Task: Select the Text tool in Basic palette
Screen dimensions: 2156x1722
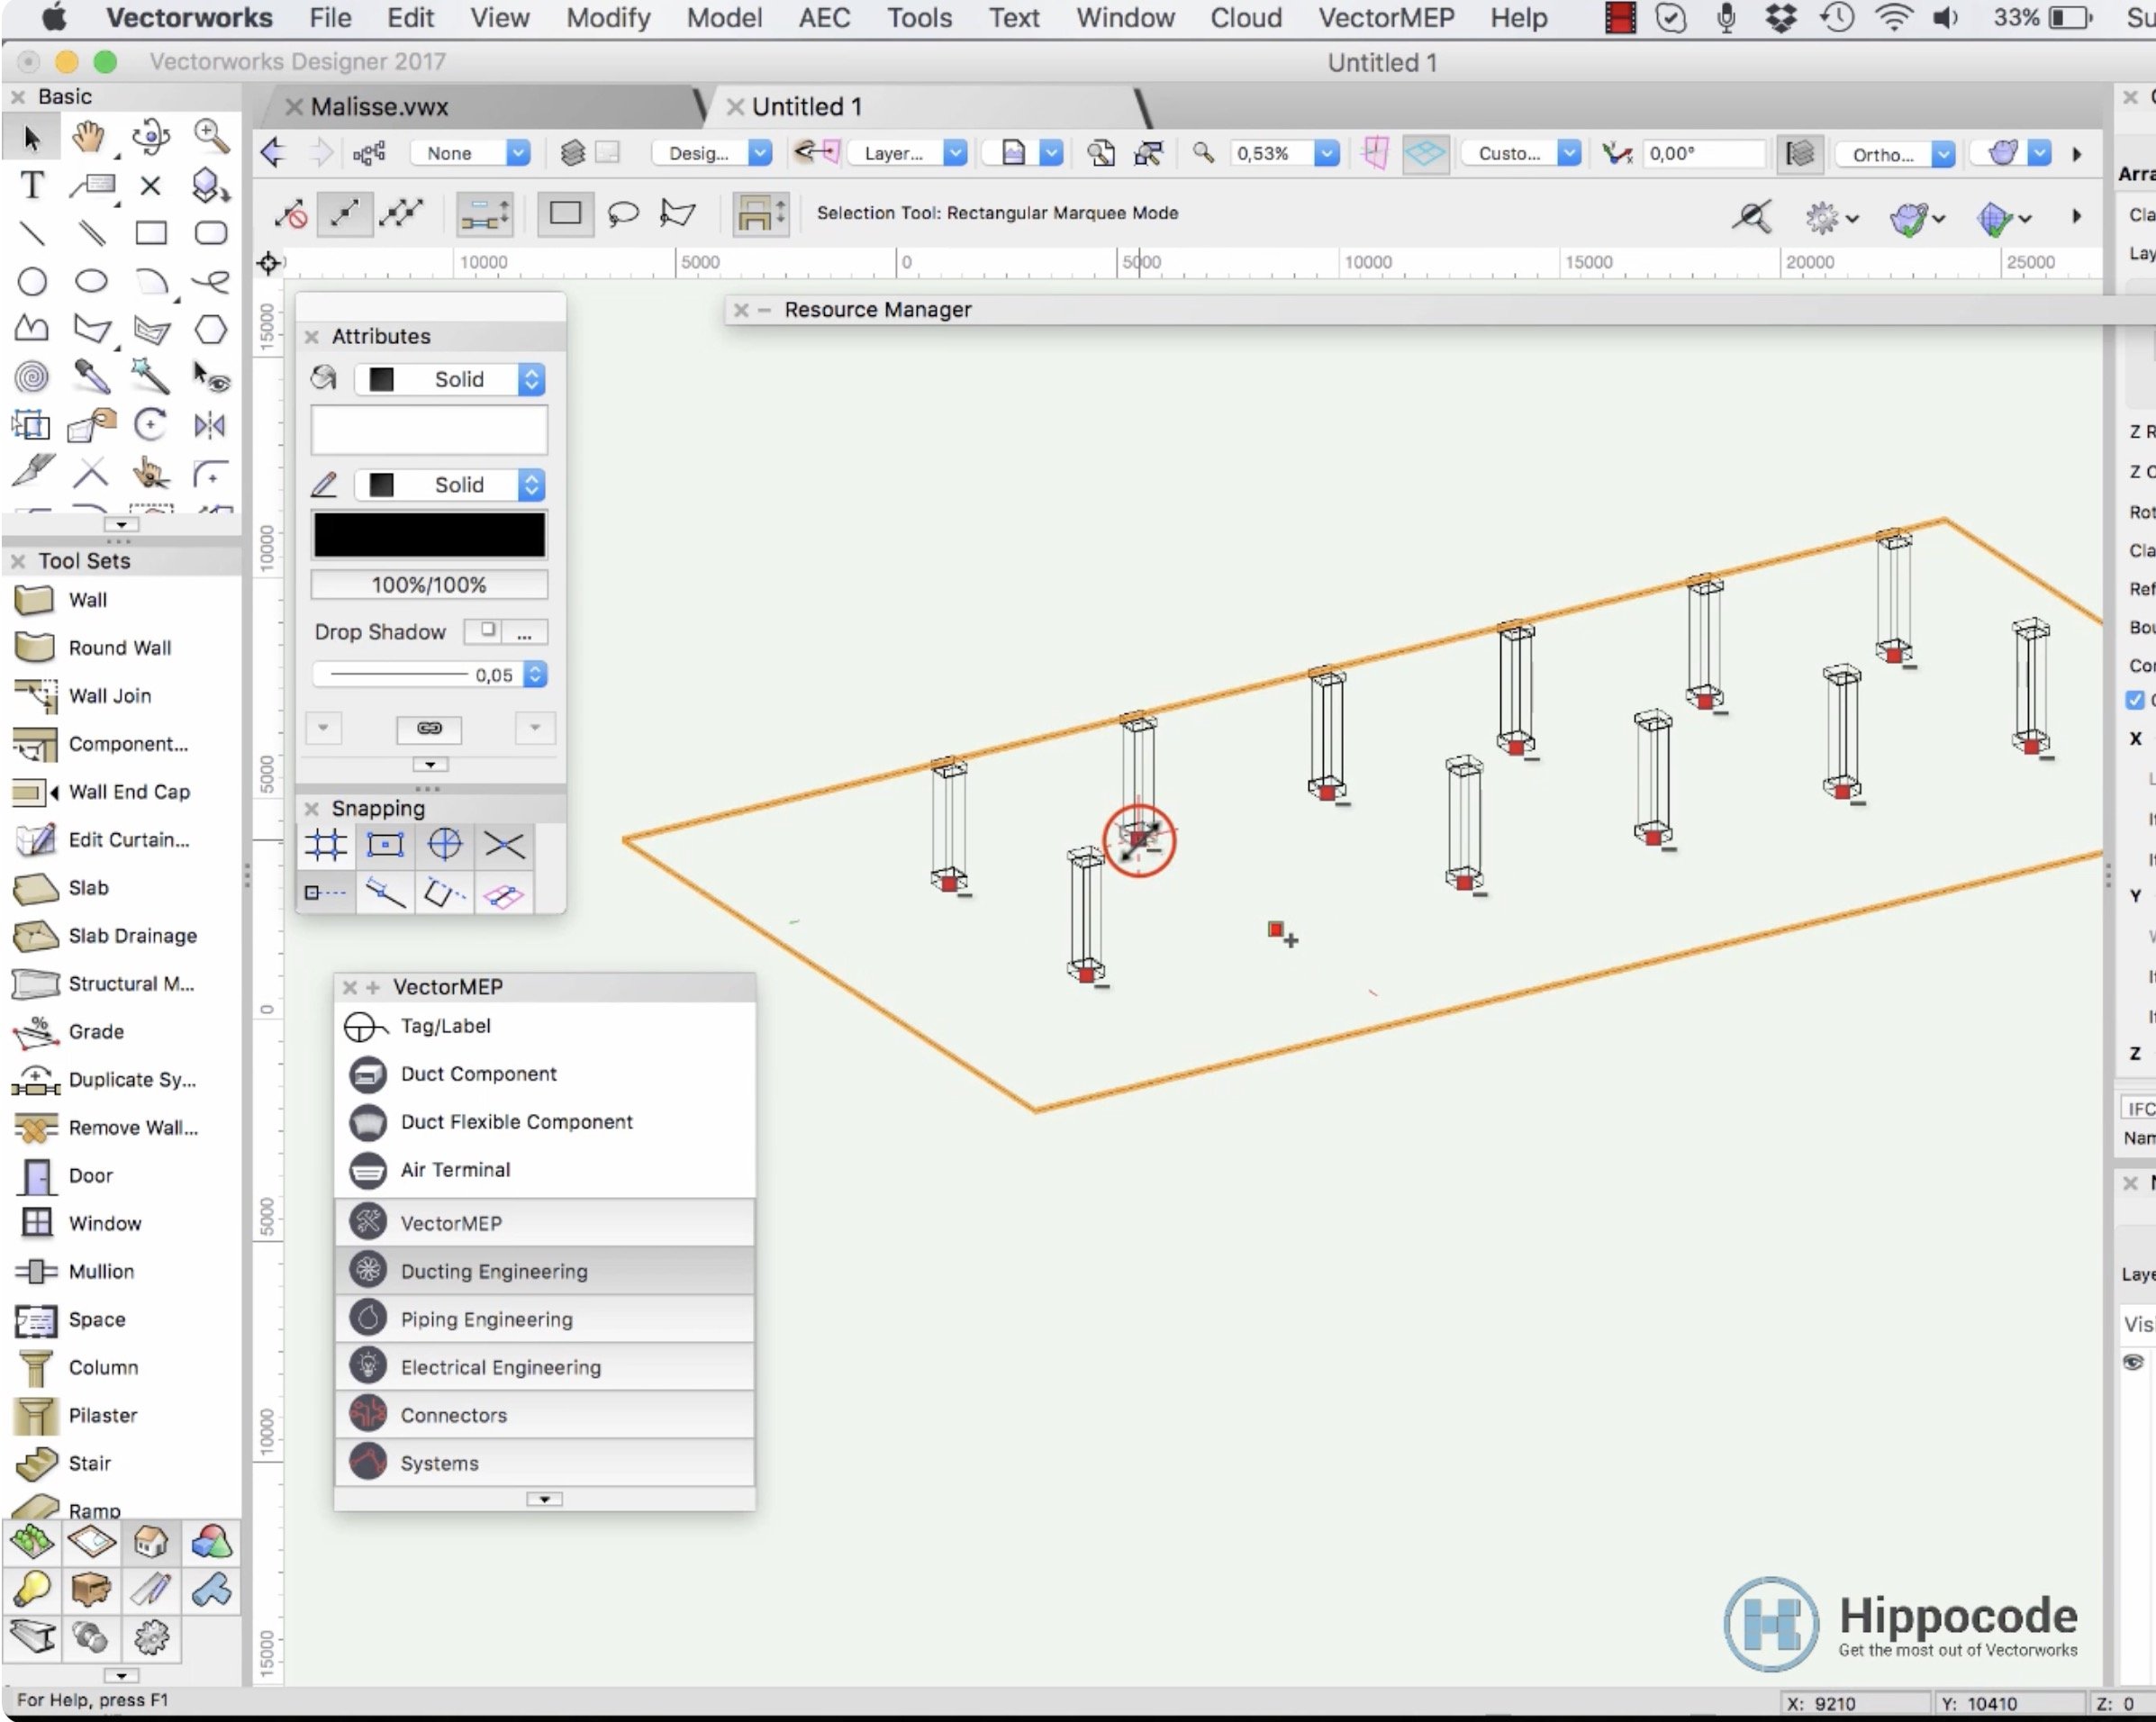Action: 32,186
